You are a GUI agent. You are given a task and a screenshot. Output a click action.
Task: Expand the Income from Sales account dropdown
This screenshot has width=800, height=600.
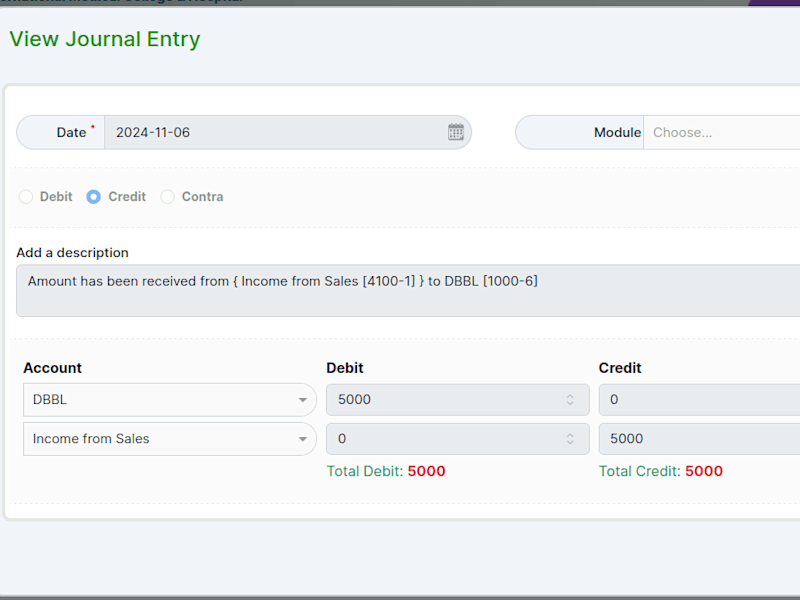(170, 439)
